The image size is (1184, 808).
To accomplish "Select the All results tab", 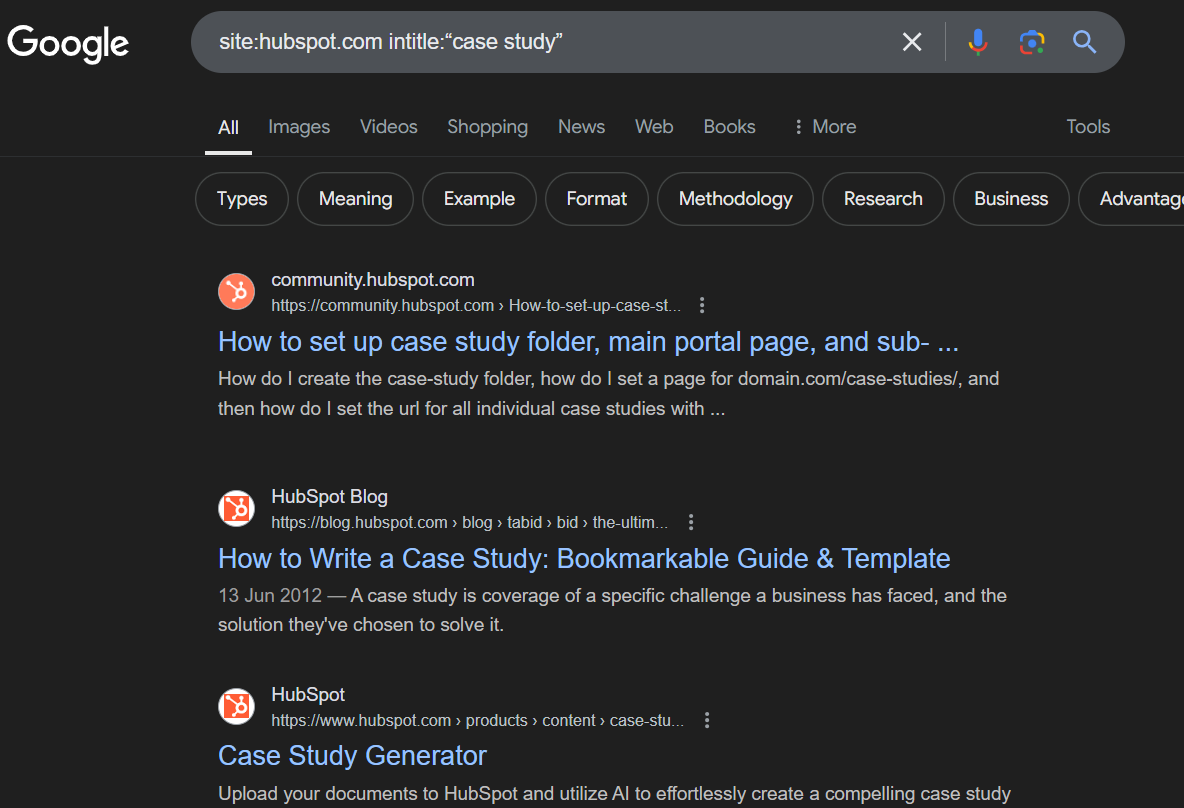I will pos(228,127).
